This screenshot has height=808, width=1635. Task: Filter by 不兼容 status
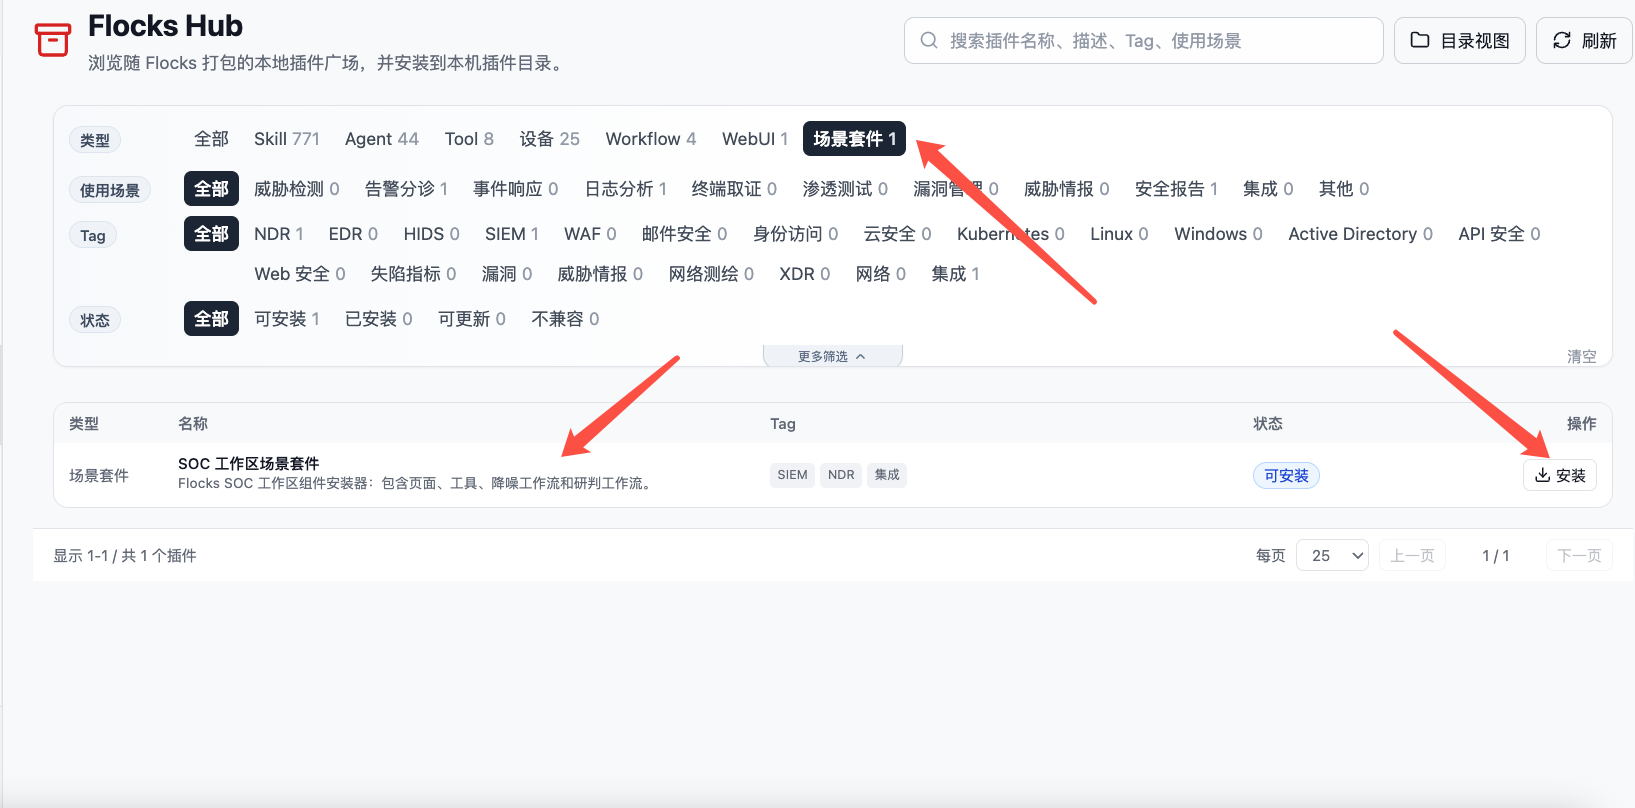point(565,319)
